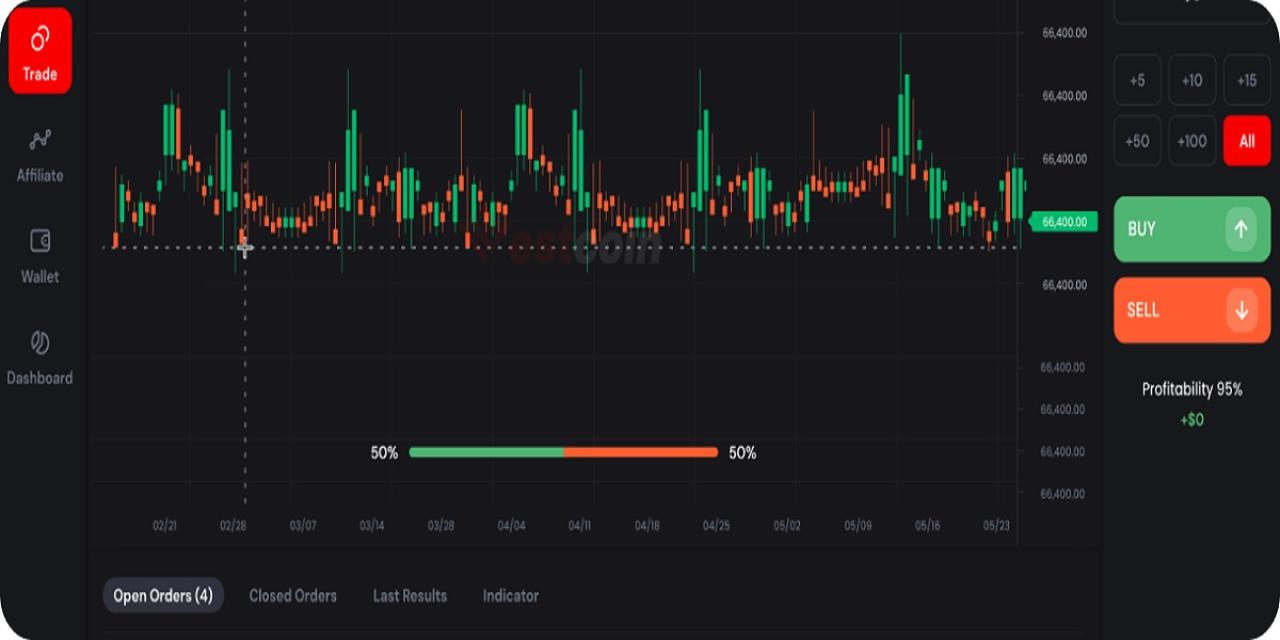1280x640 pixels.
Task: Open the Indicator tab
Action: click(511, 596)
